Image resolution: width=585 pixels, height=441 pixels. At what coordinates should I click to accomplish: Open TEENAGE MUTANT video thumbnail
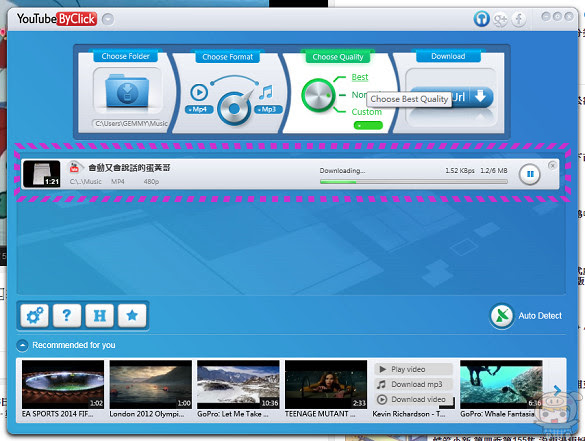pos(326,384)
